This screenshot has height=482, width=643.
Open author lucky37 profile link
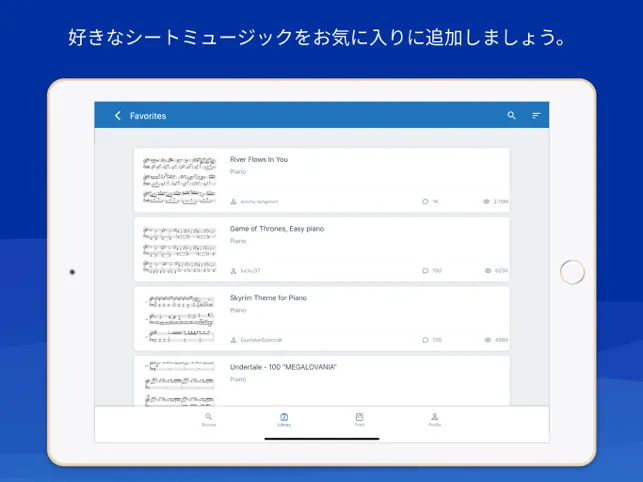coord(250,271)
